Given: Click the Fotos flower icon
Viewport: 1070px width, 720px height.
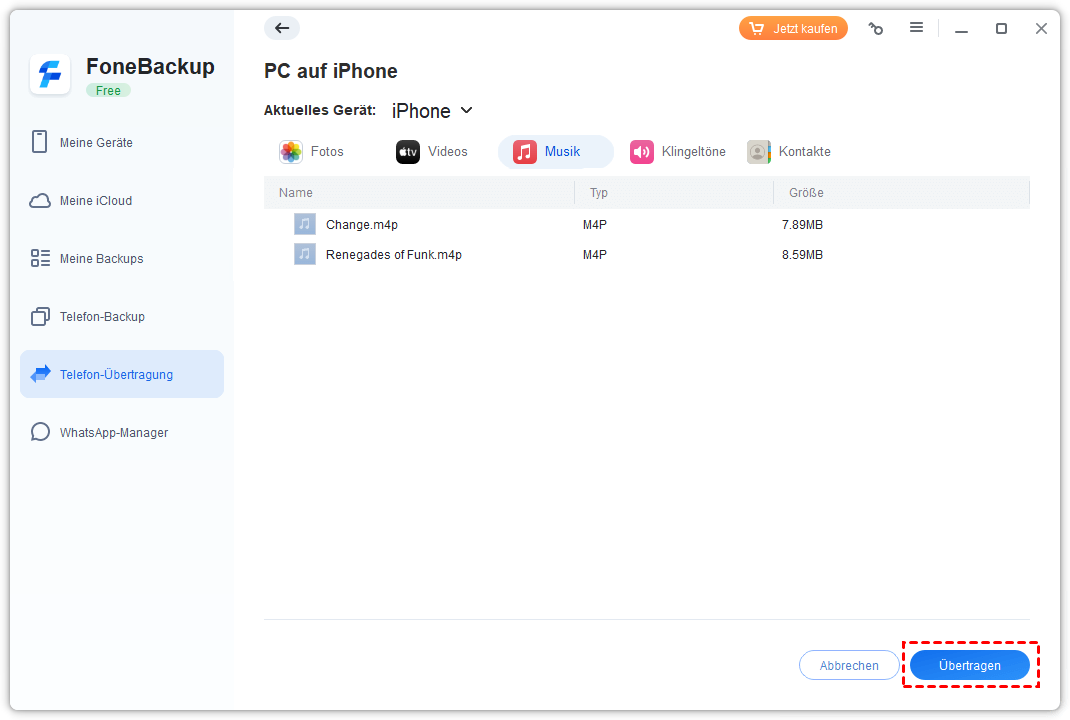Looking at the screenshot, I should 291,152.
